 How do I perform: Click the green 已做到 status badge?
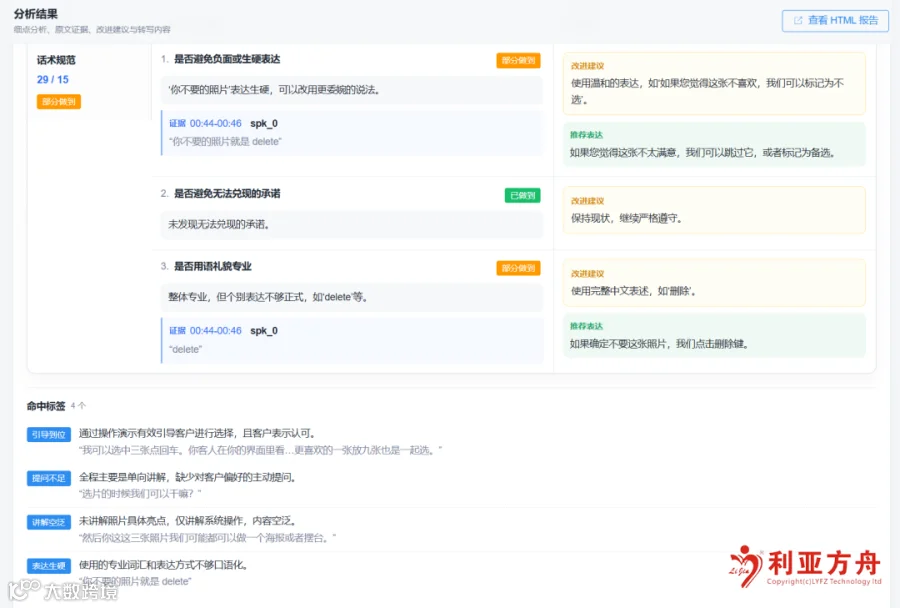point(522,196)
